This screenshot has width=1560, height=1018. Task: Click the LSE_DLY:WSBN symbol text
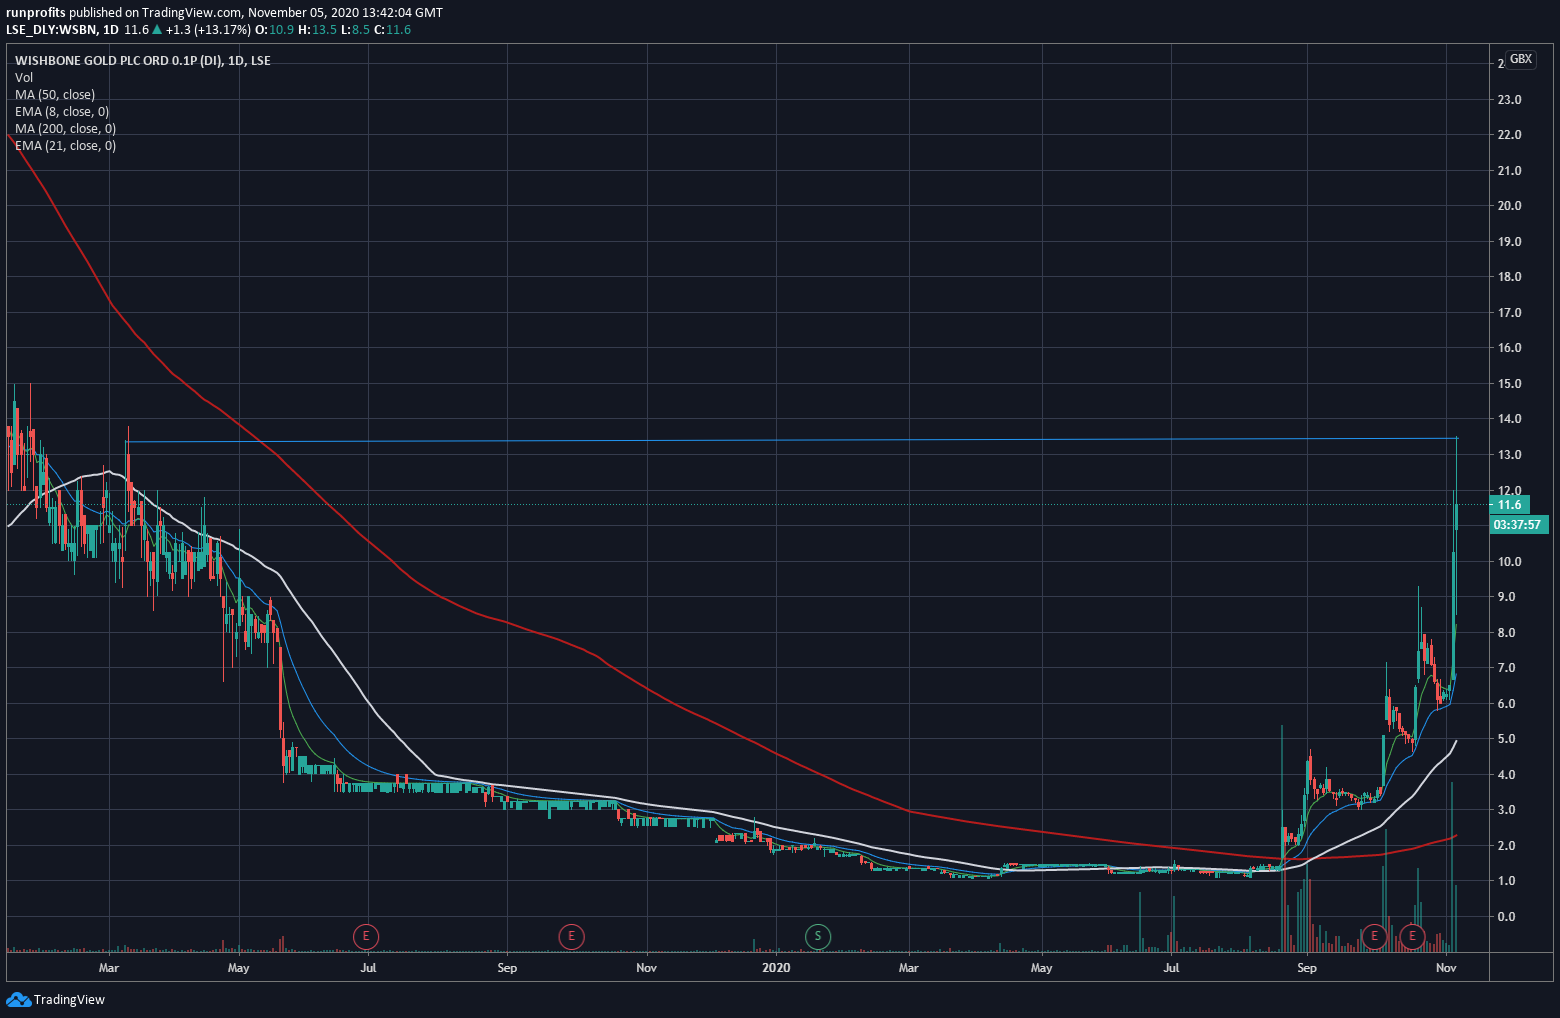tap(51, 30)
